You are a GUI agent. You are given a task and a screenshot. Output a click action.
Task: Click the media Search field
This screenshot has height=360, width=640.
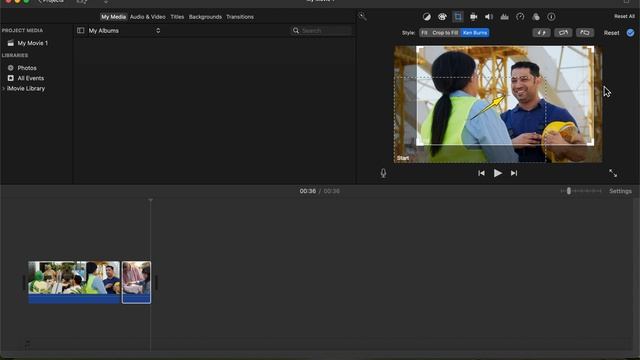(x=322, y=31)
